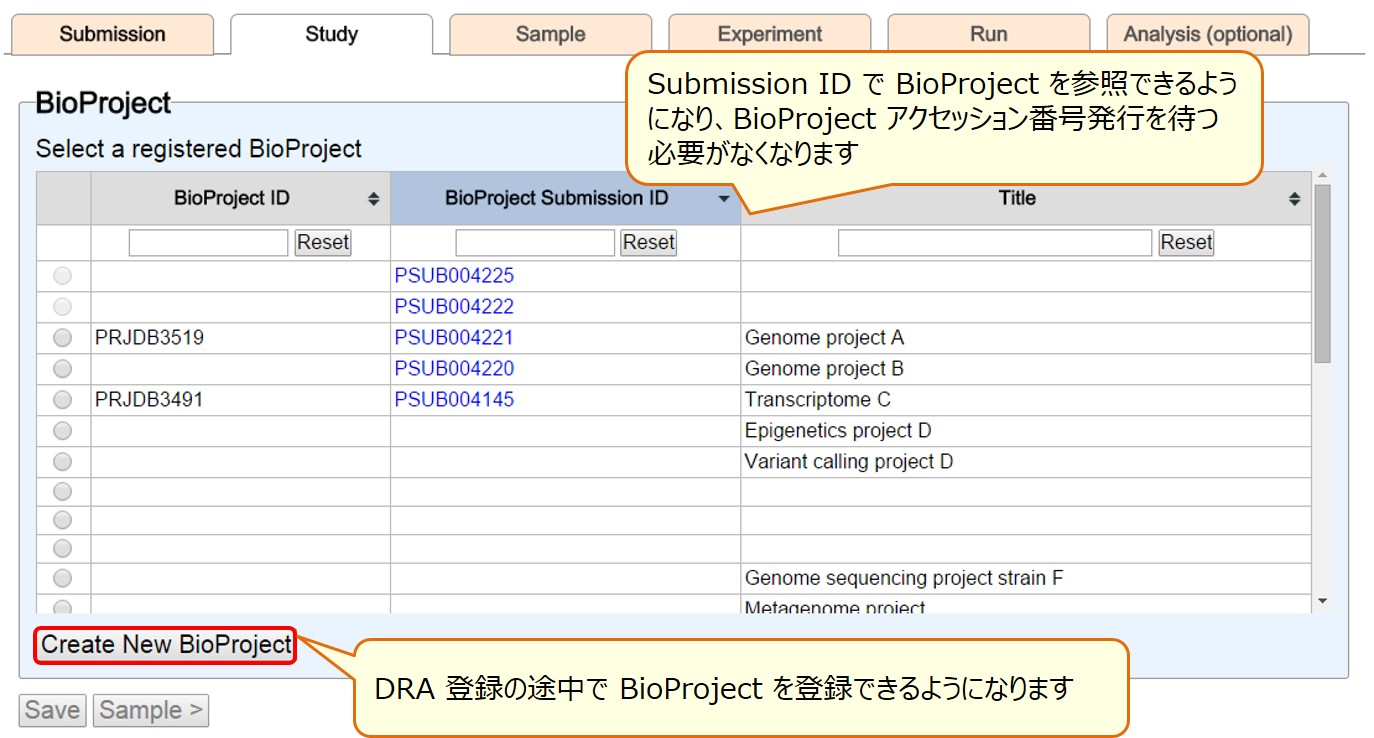Open the Submission tab
Image resolution: width=1374 pixels, height=738 pixels.
pyautogui.click(x=112, y=34)
